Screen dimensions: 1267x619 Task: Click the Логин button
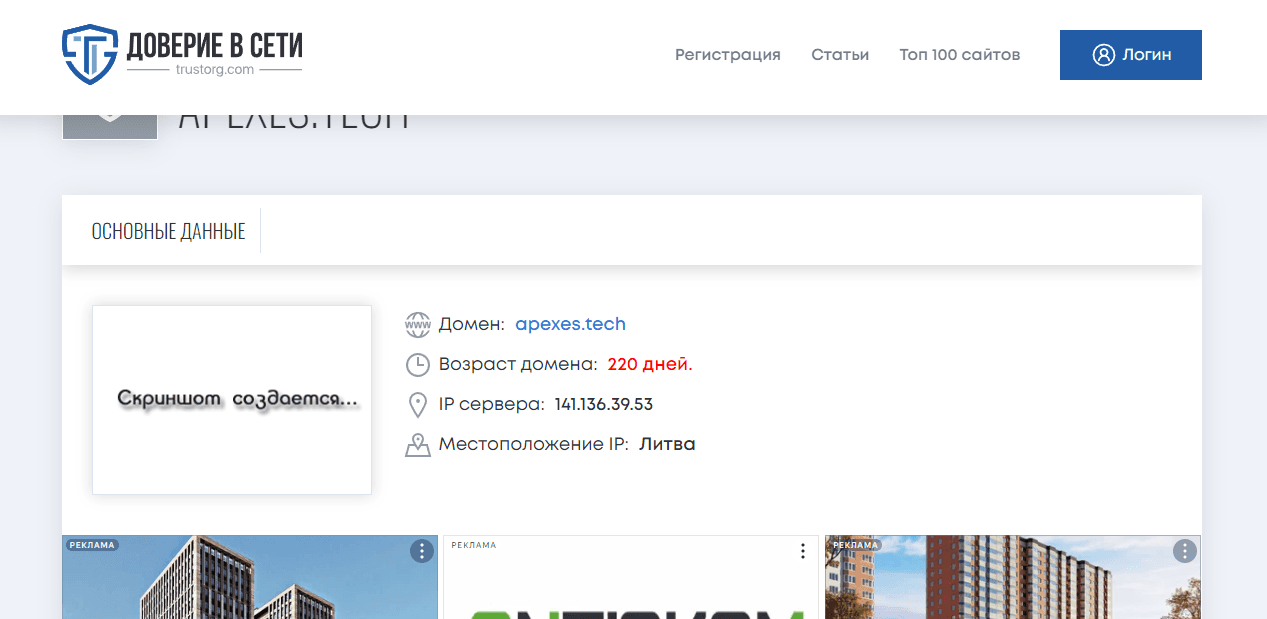tap(1131, 55)
